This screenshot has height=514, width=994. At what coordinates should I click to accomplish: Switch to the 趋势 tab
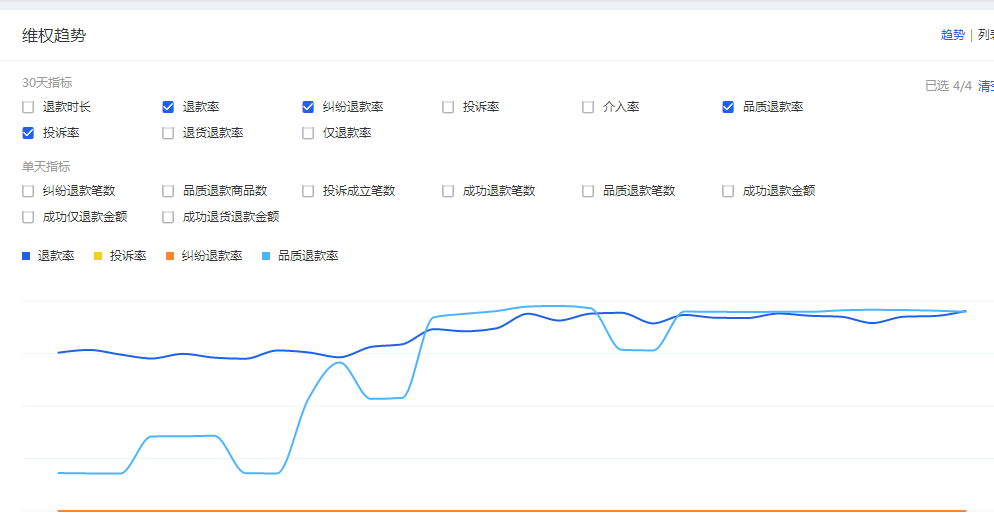[952, 35]
